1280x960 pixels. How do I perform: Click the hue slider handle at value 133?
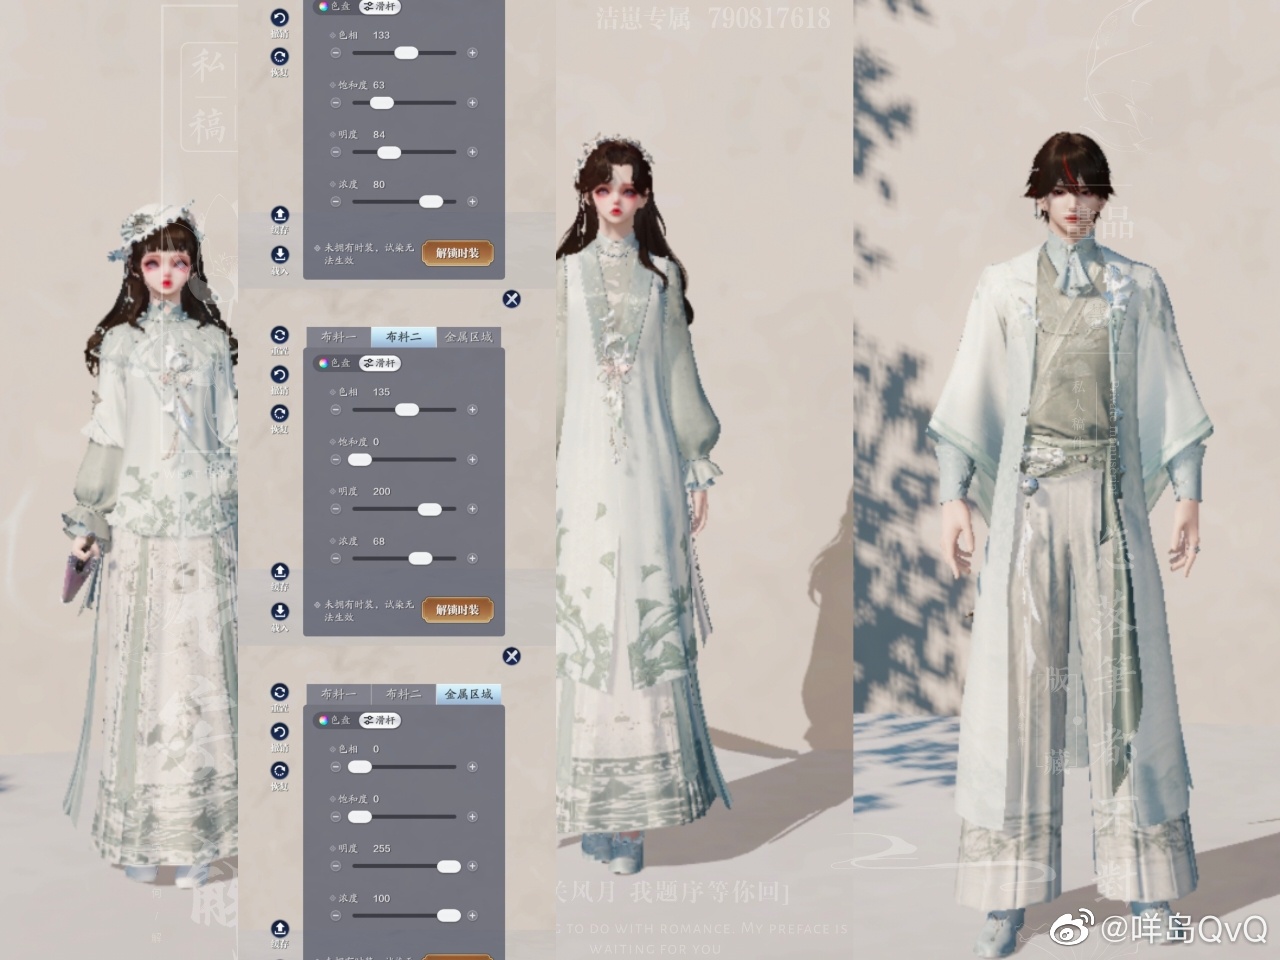pos(406,53)
